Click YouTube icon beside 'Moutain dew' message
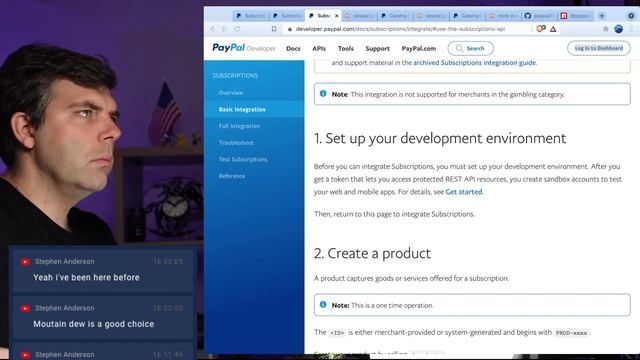 [x=25, y=308]
